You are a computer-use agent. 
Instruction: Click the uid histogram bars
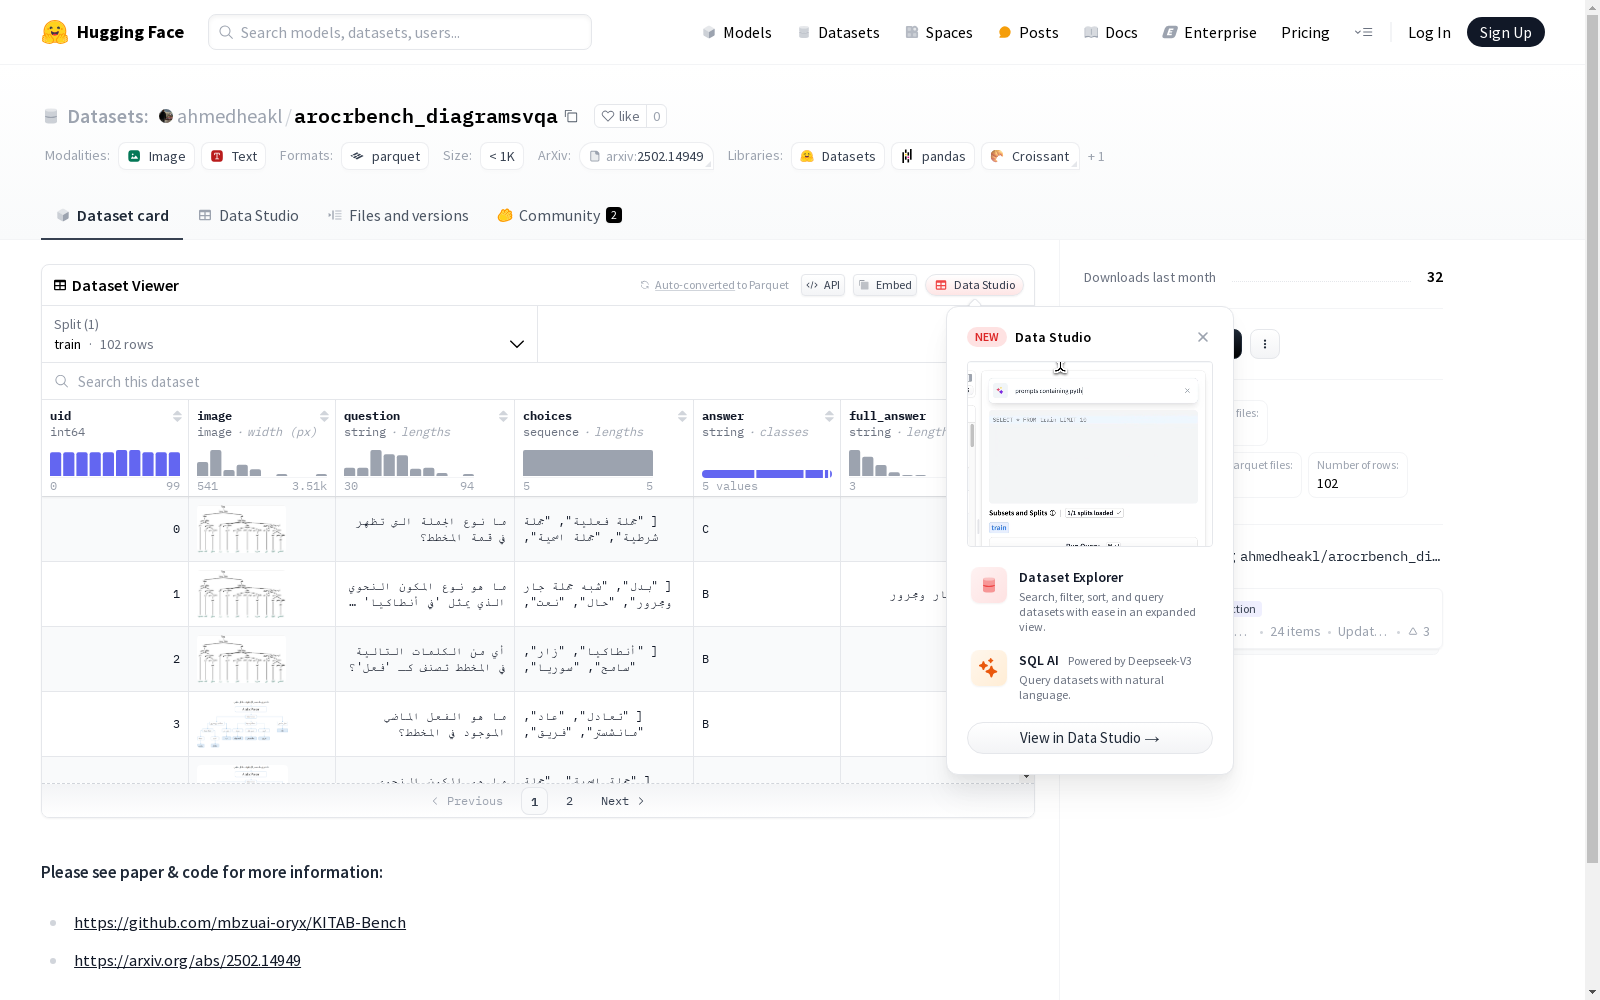coord(115,463)
